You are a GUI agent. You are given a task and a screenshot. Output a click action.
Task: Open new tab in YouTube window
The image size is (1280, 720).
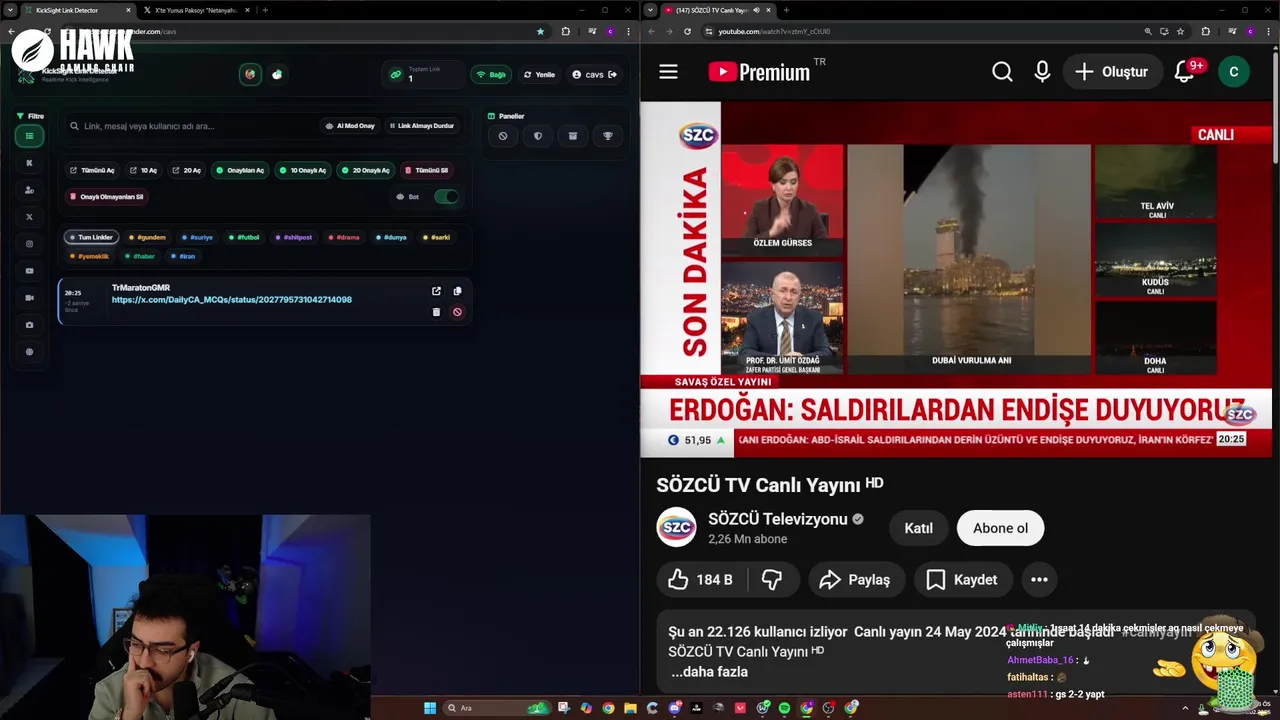point(786,10)
